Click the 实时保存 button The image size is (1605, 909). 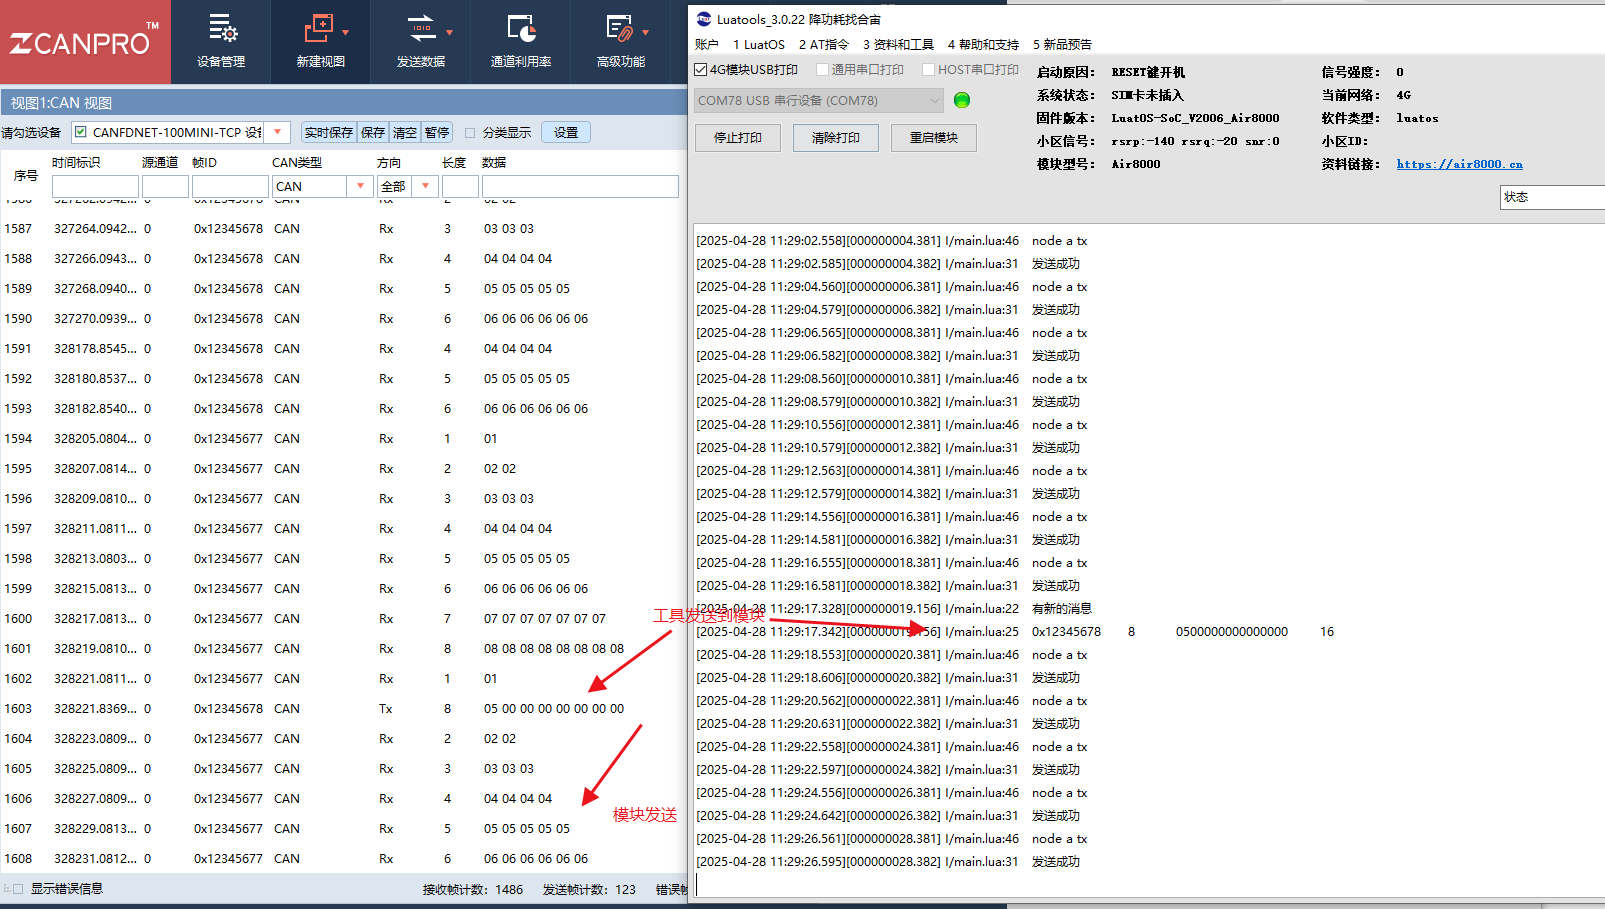pos(329,133)
